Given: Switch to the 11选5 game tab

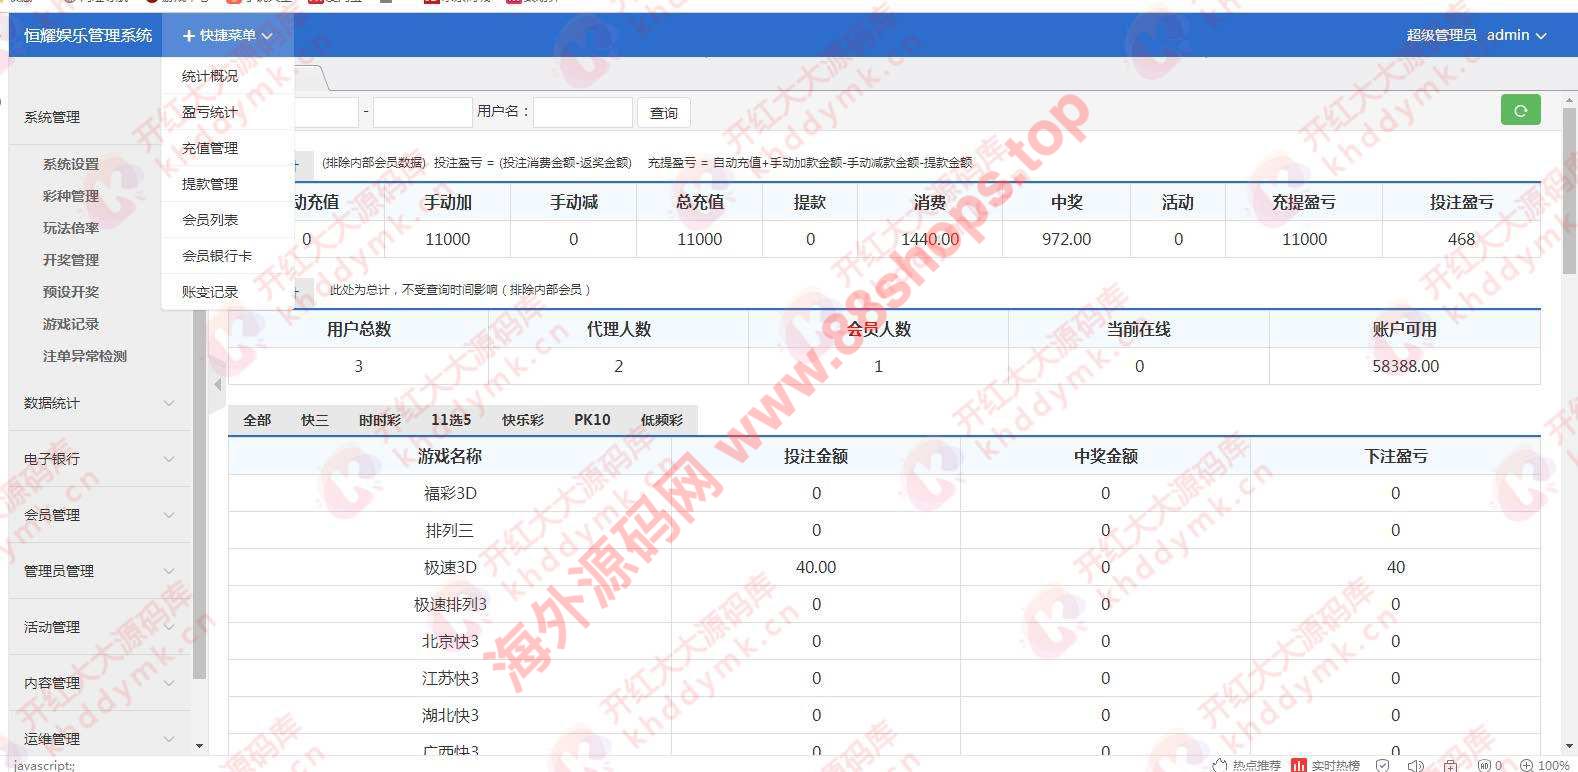Looking at the screenshot, I should (x=451, y=420).
